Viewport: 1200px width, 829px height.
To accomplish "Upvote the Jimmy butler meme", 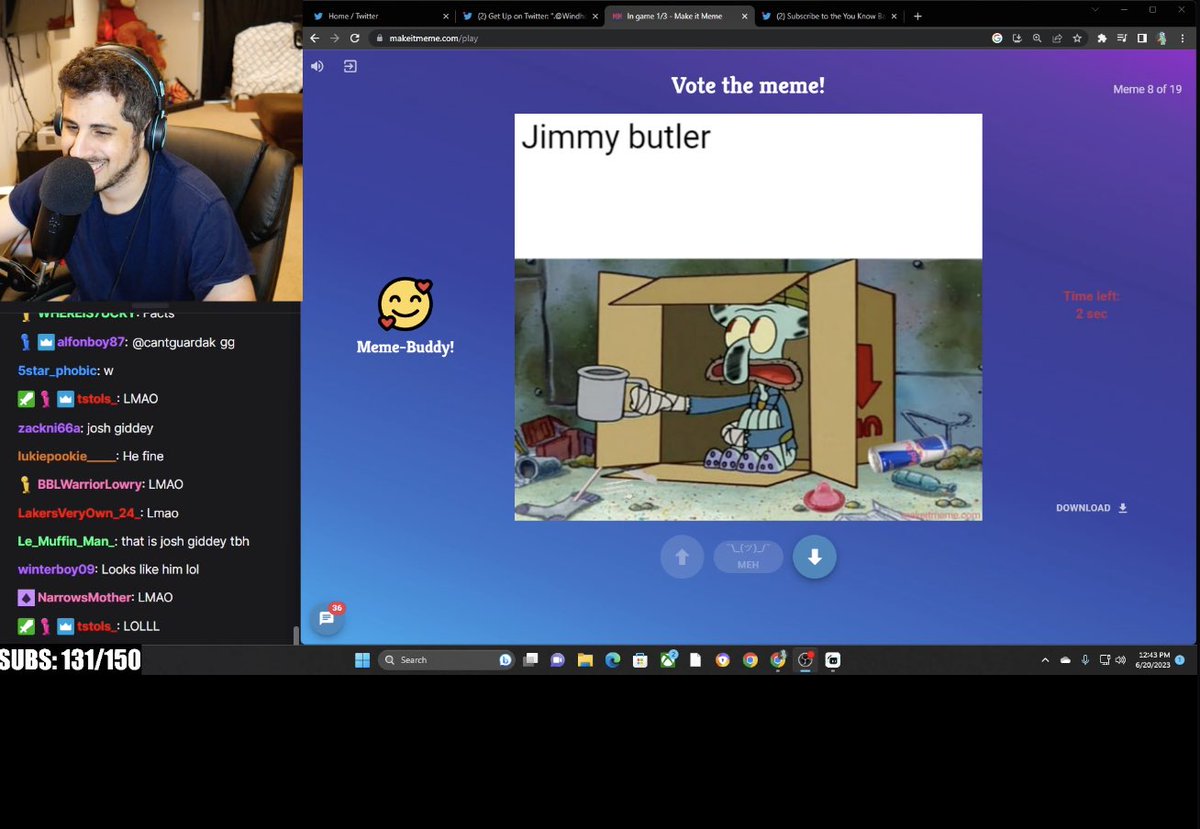I will click(x=682, y=558).
